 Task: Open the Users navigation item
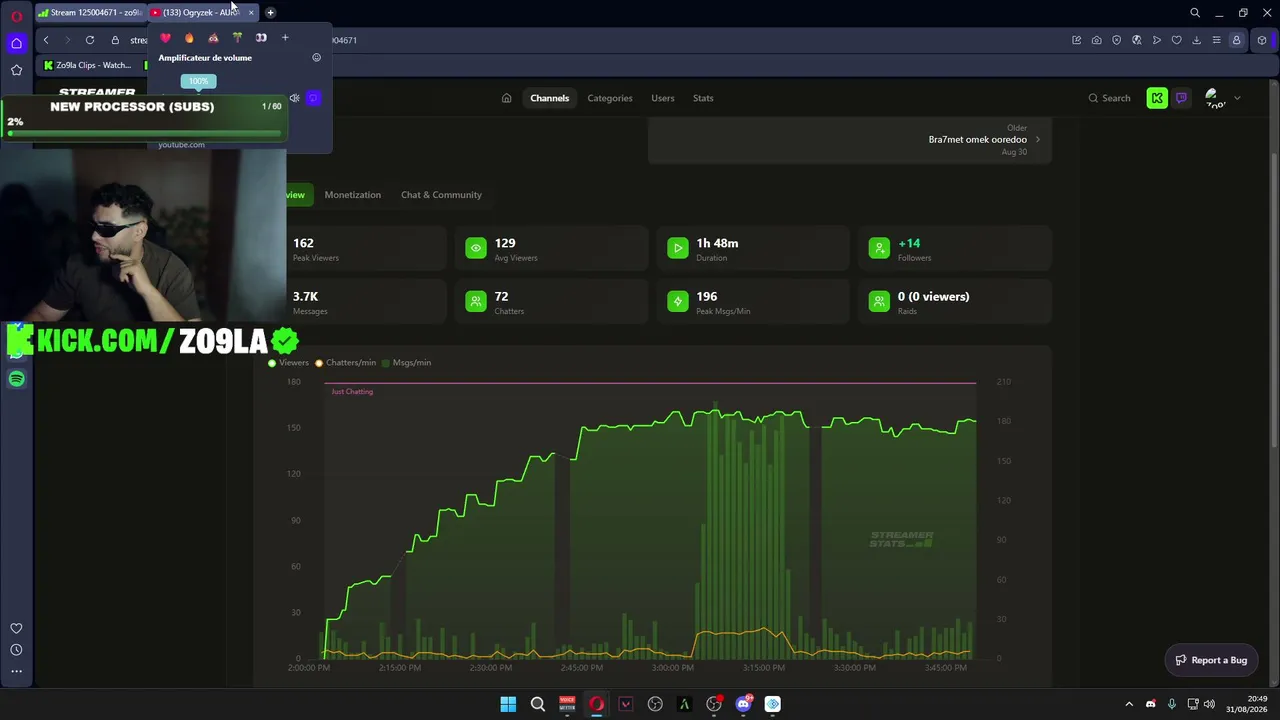pos(663,98)
